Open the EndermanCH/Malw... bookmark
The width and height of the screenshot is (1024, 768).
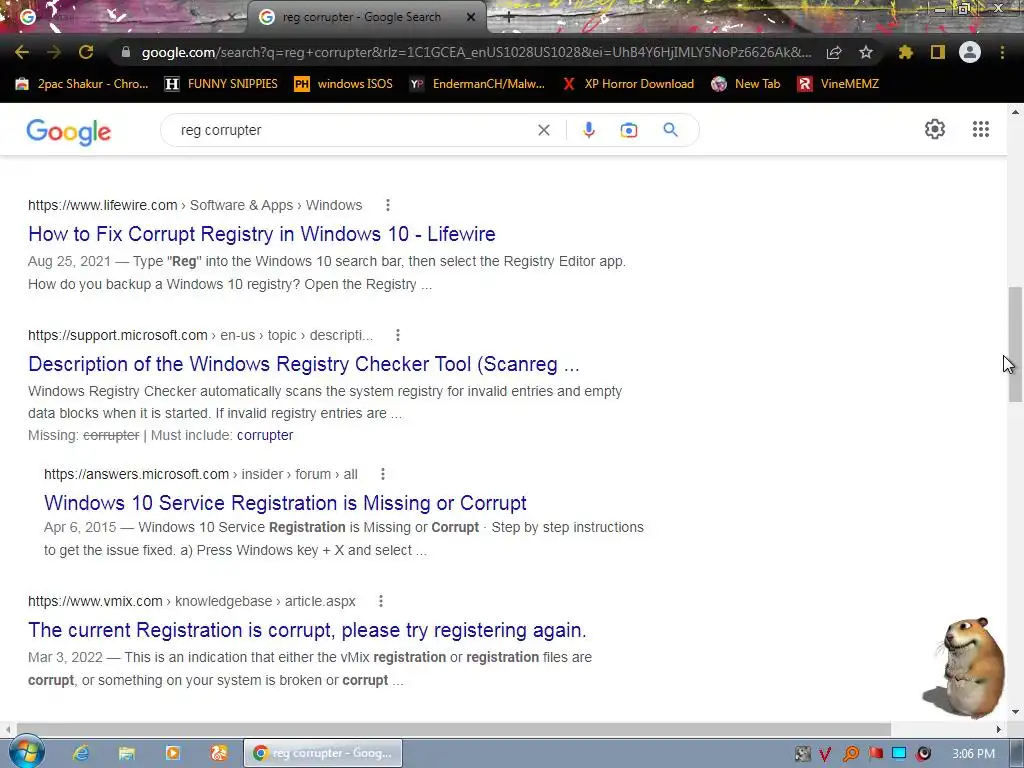click(477, 84)
